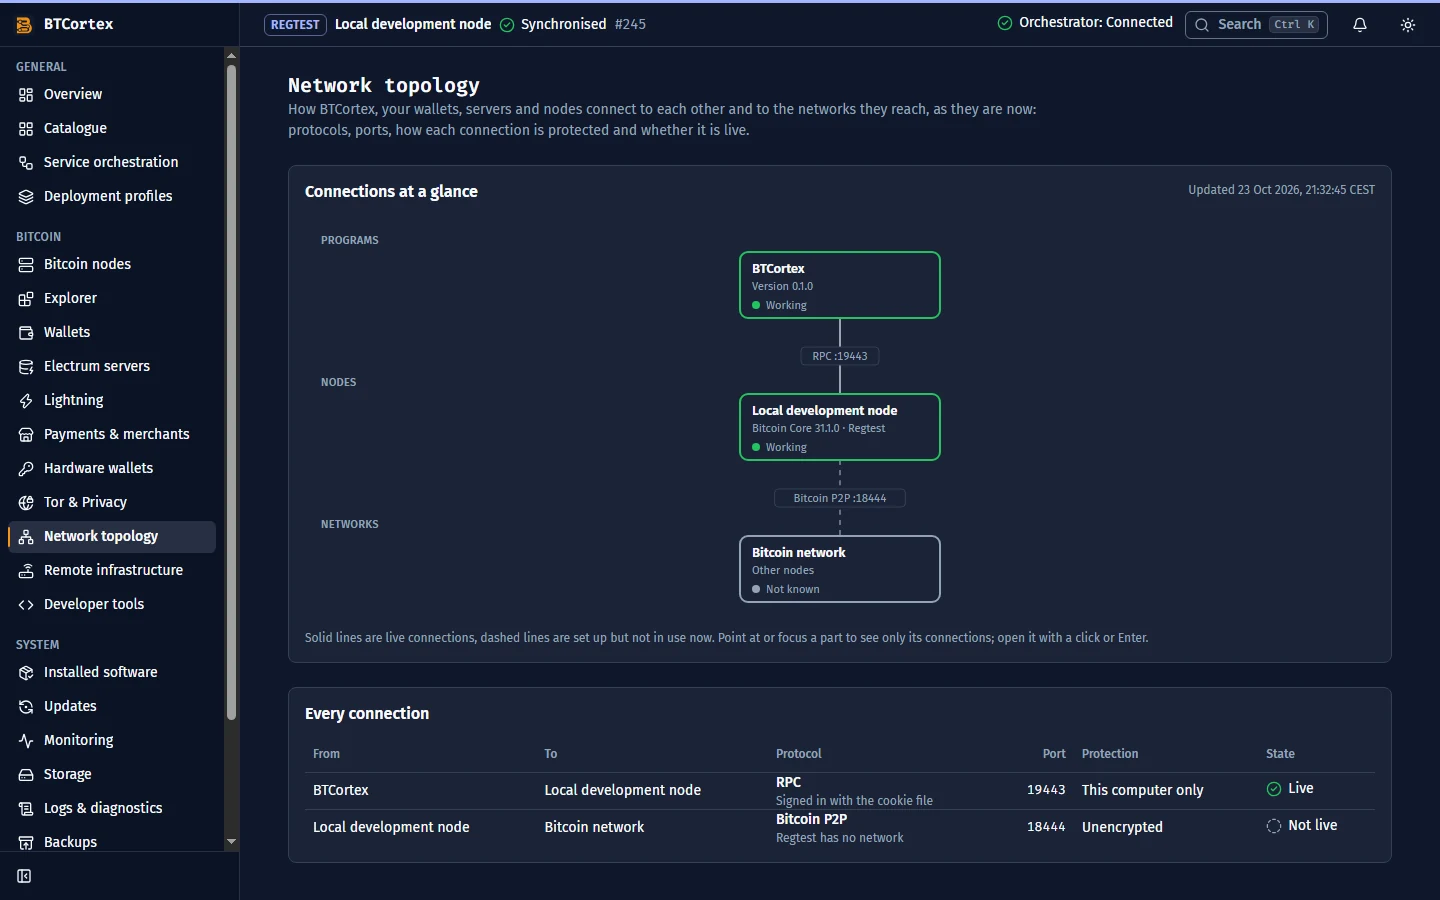
Task: Open notifications bell
Action: (x=1360, y=25)
